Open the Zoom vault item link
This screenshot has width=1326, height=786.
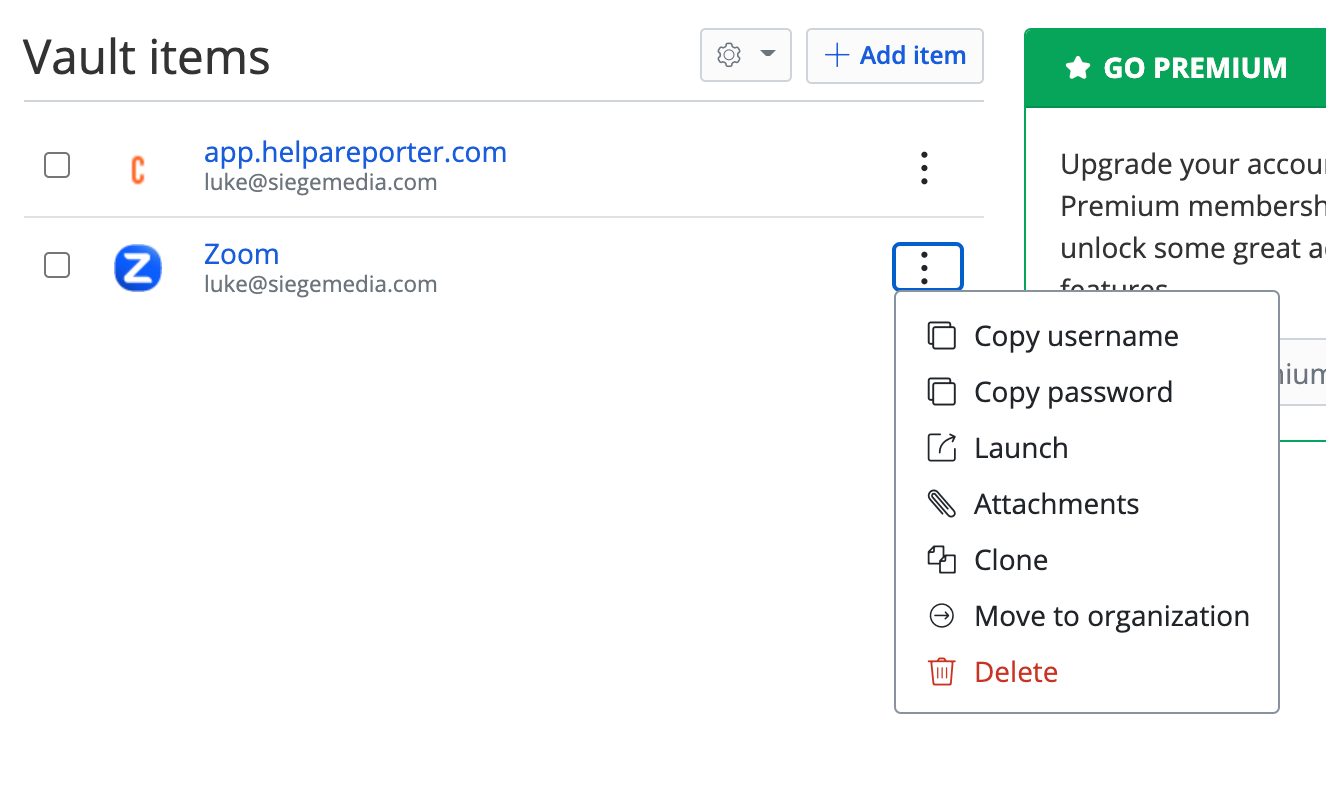241,253
